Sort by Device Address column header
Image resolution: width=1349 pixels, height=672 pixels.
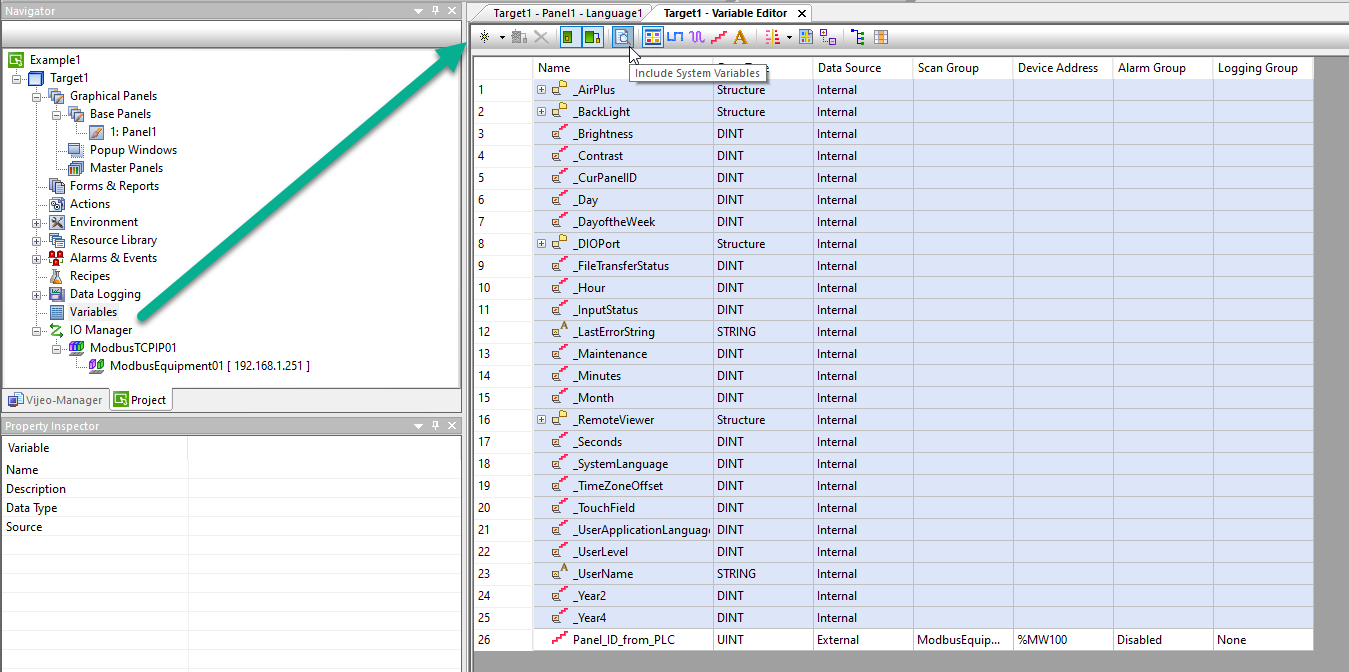pos(1063,68)
